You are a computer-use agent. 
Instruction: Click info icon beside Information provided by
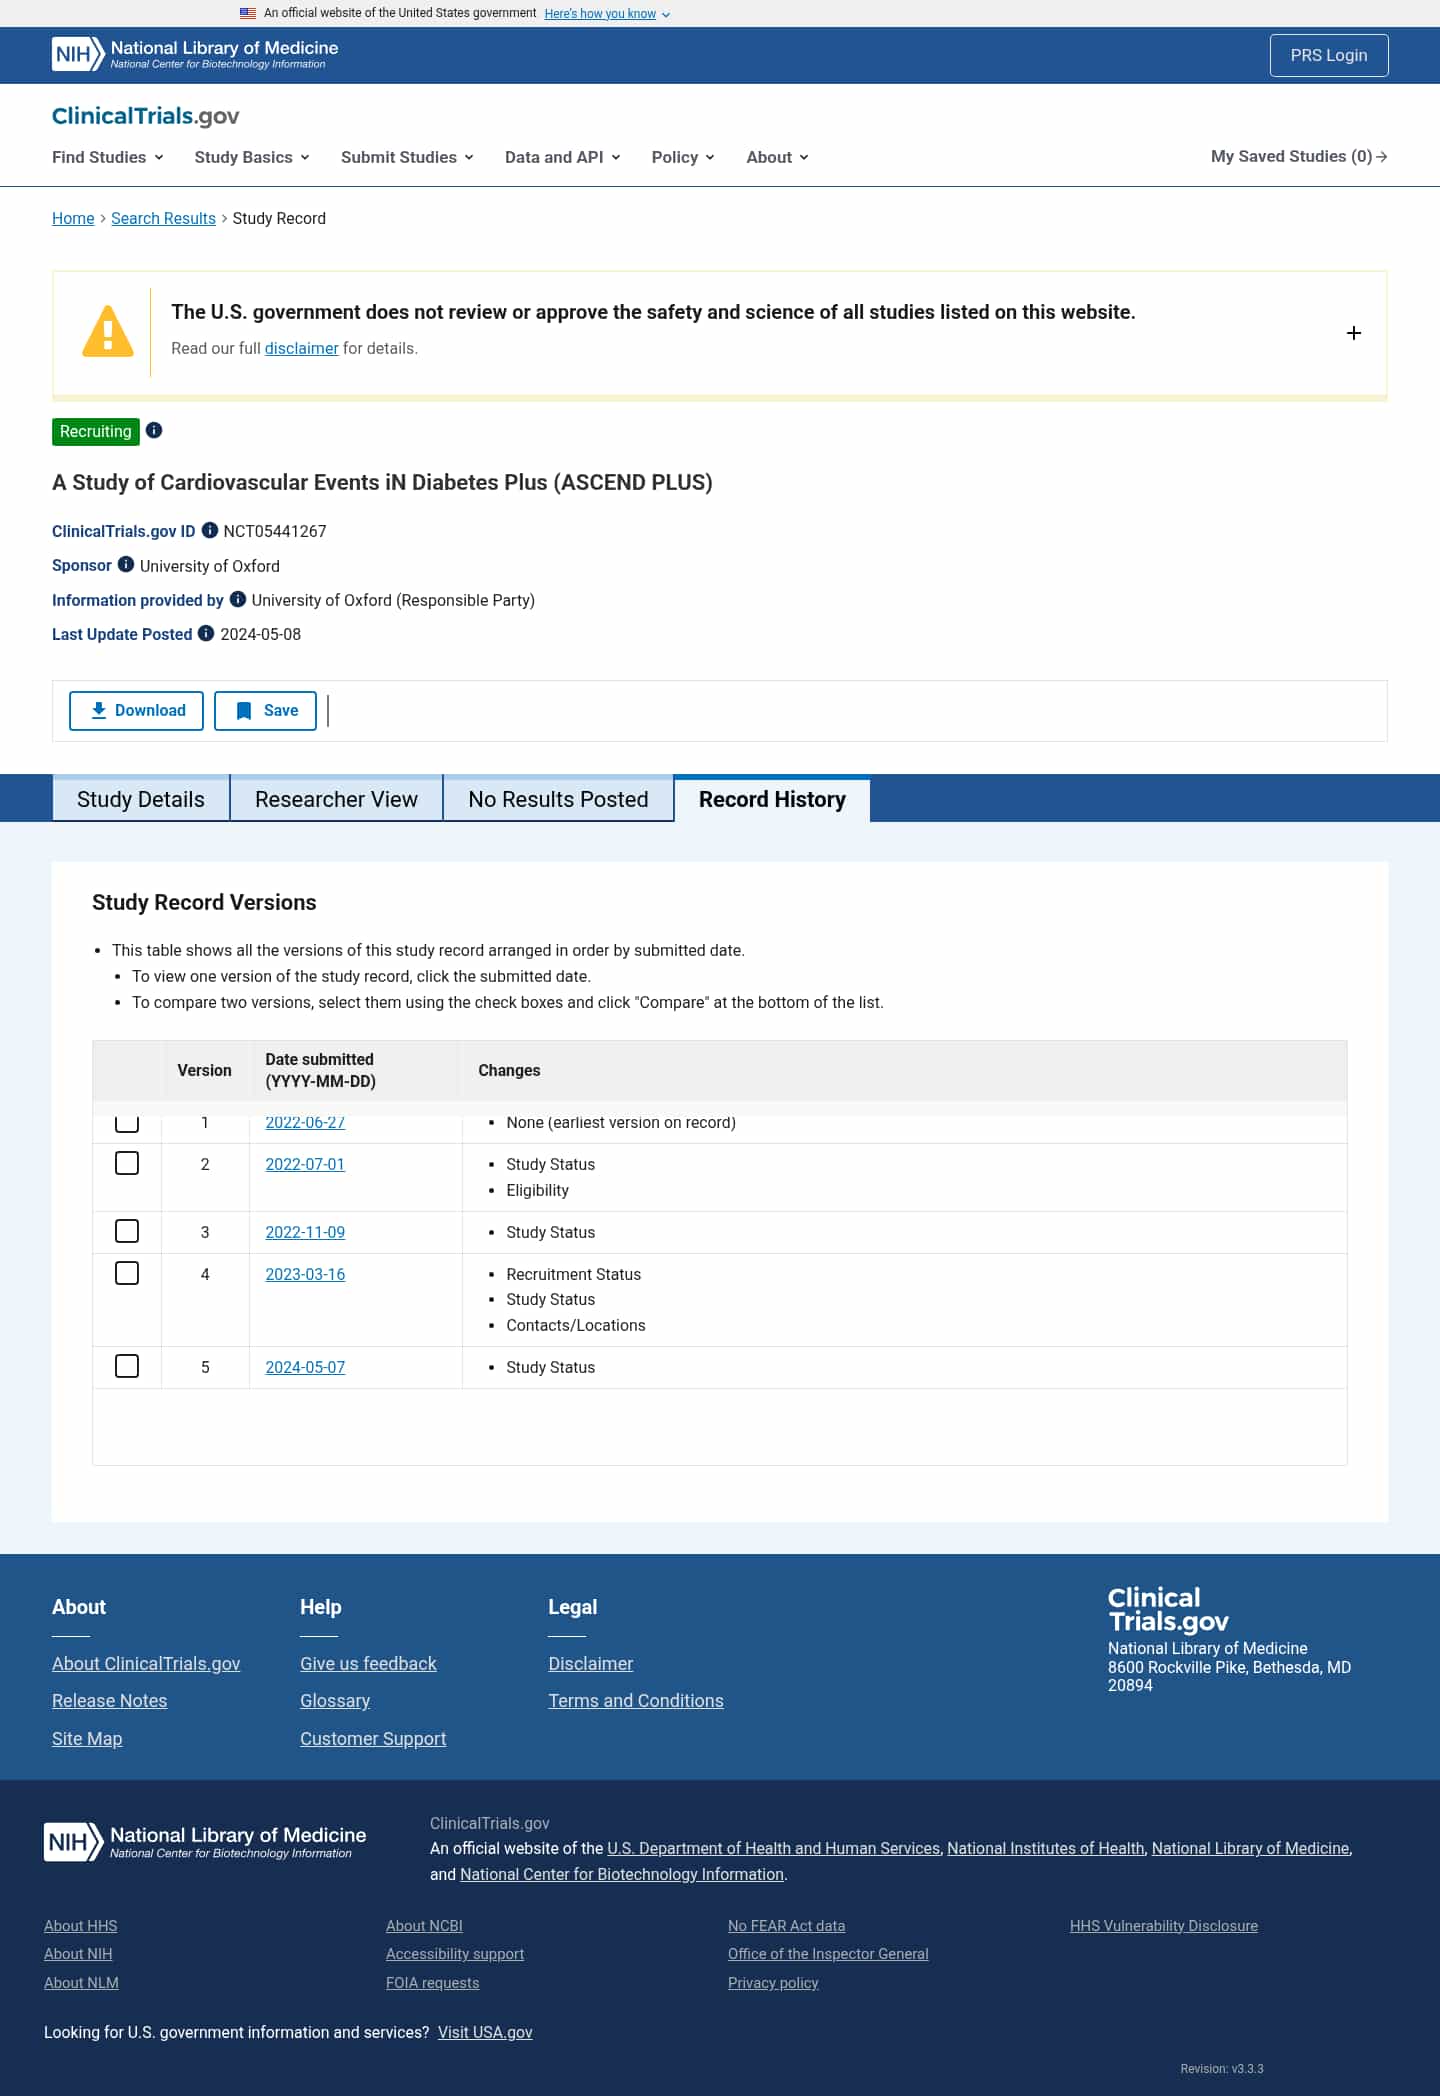click(x=238, y=599)
